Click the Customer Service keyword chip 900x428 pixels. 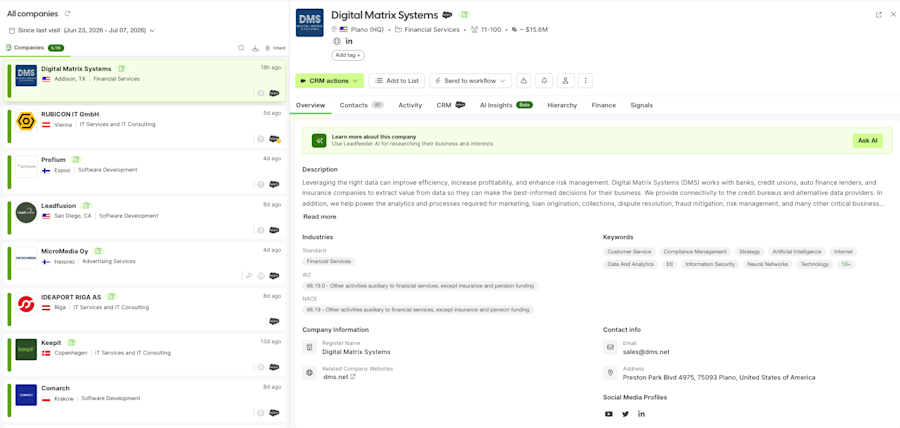629,252
